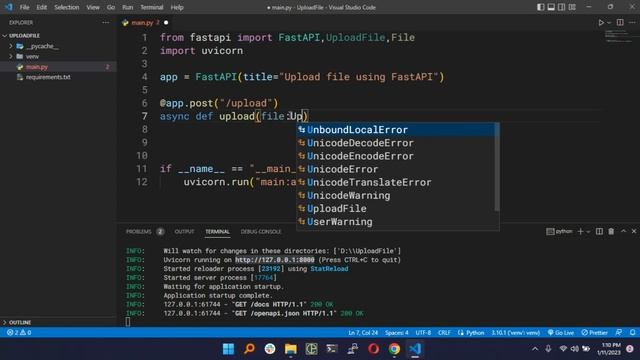Create a new terminal with plus icon
The width and height of the screenshot is (640, 360).
[x=580, y=231]
